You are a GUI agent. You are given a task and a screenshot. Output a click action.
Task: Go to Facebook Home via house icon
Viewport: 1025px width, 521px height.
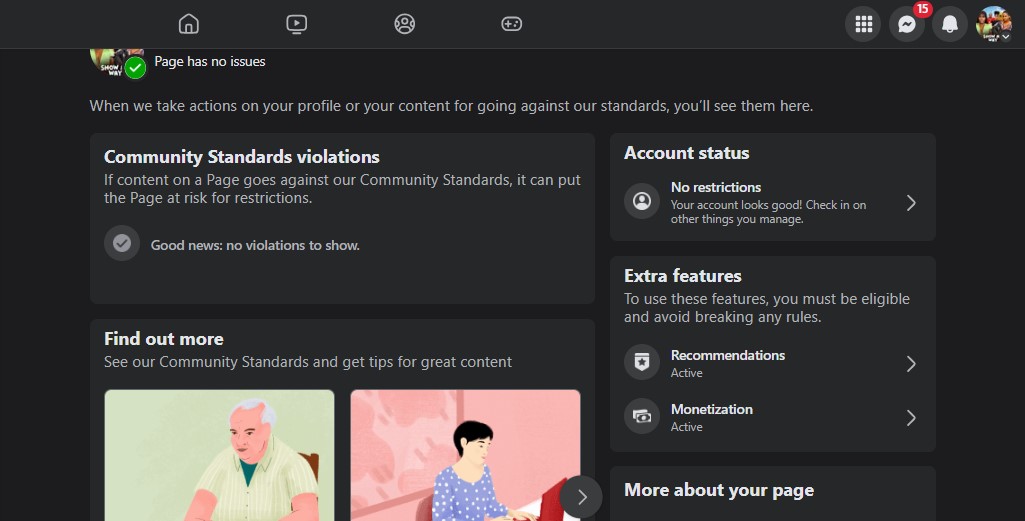[189, 24]
